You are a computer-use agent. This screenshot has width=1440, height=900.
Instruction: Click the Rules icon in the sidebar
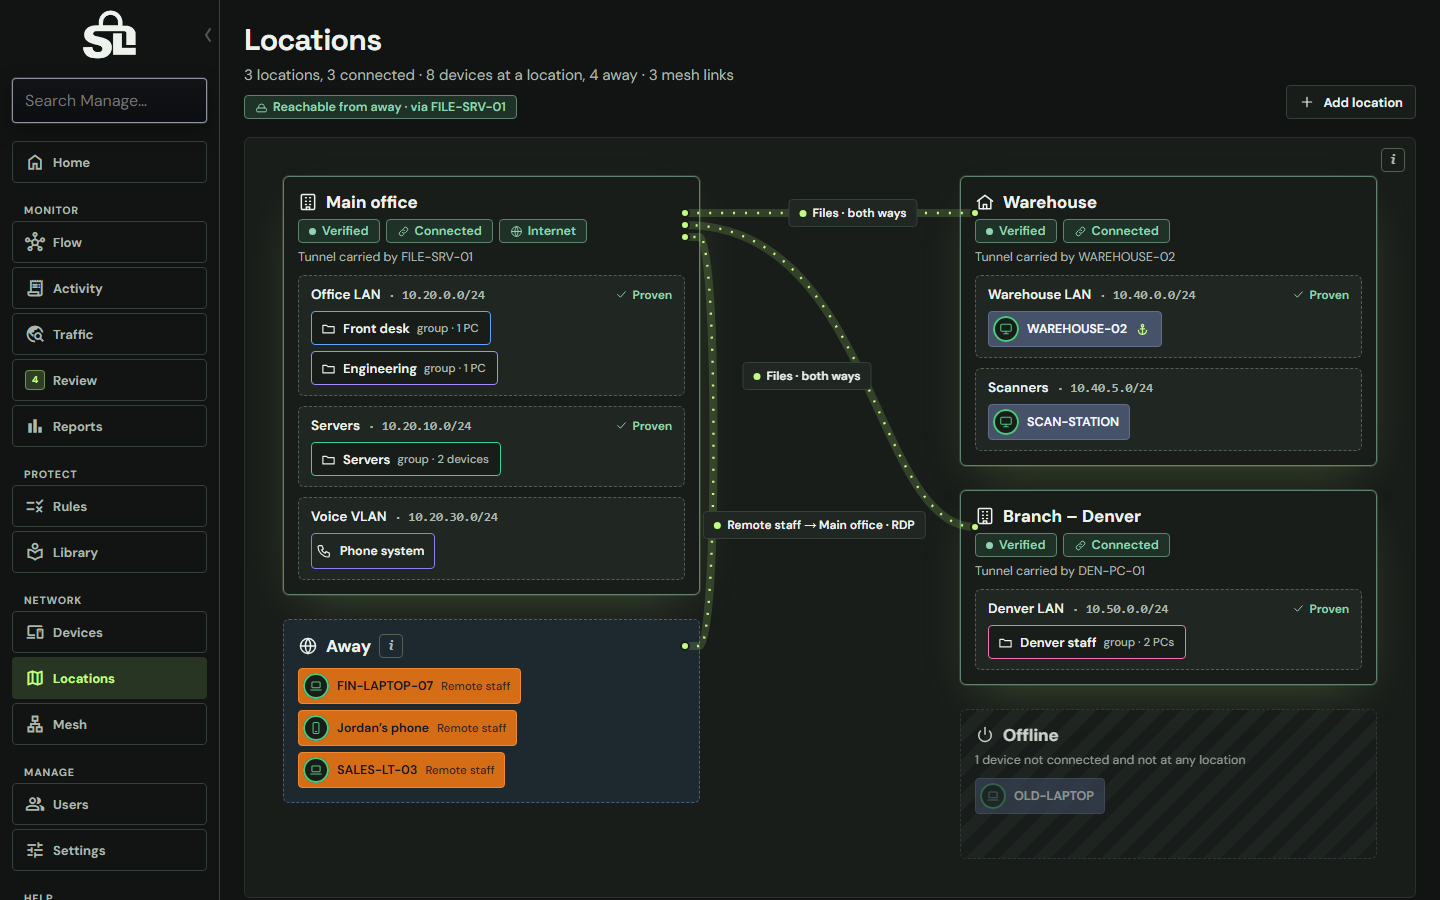(35, 506)
